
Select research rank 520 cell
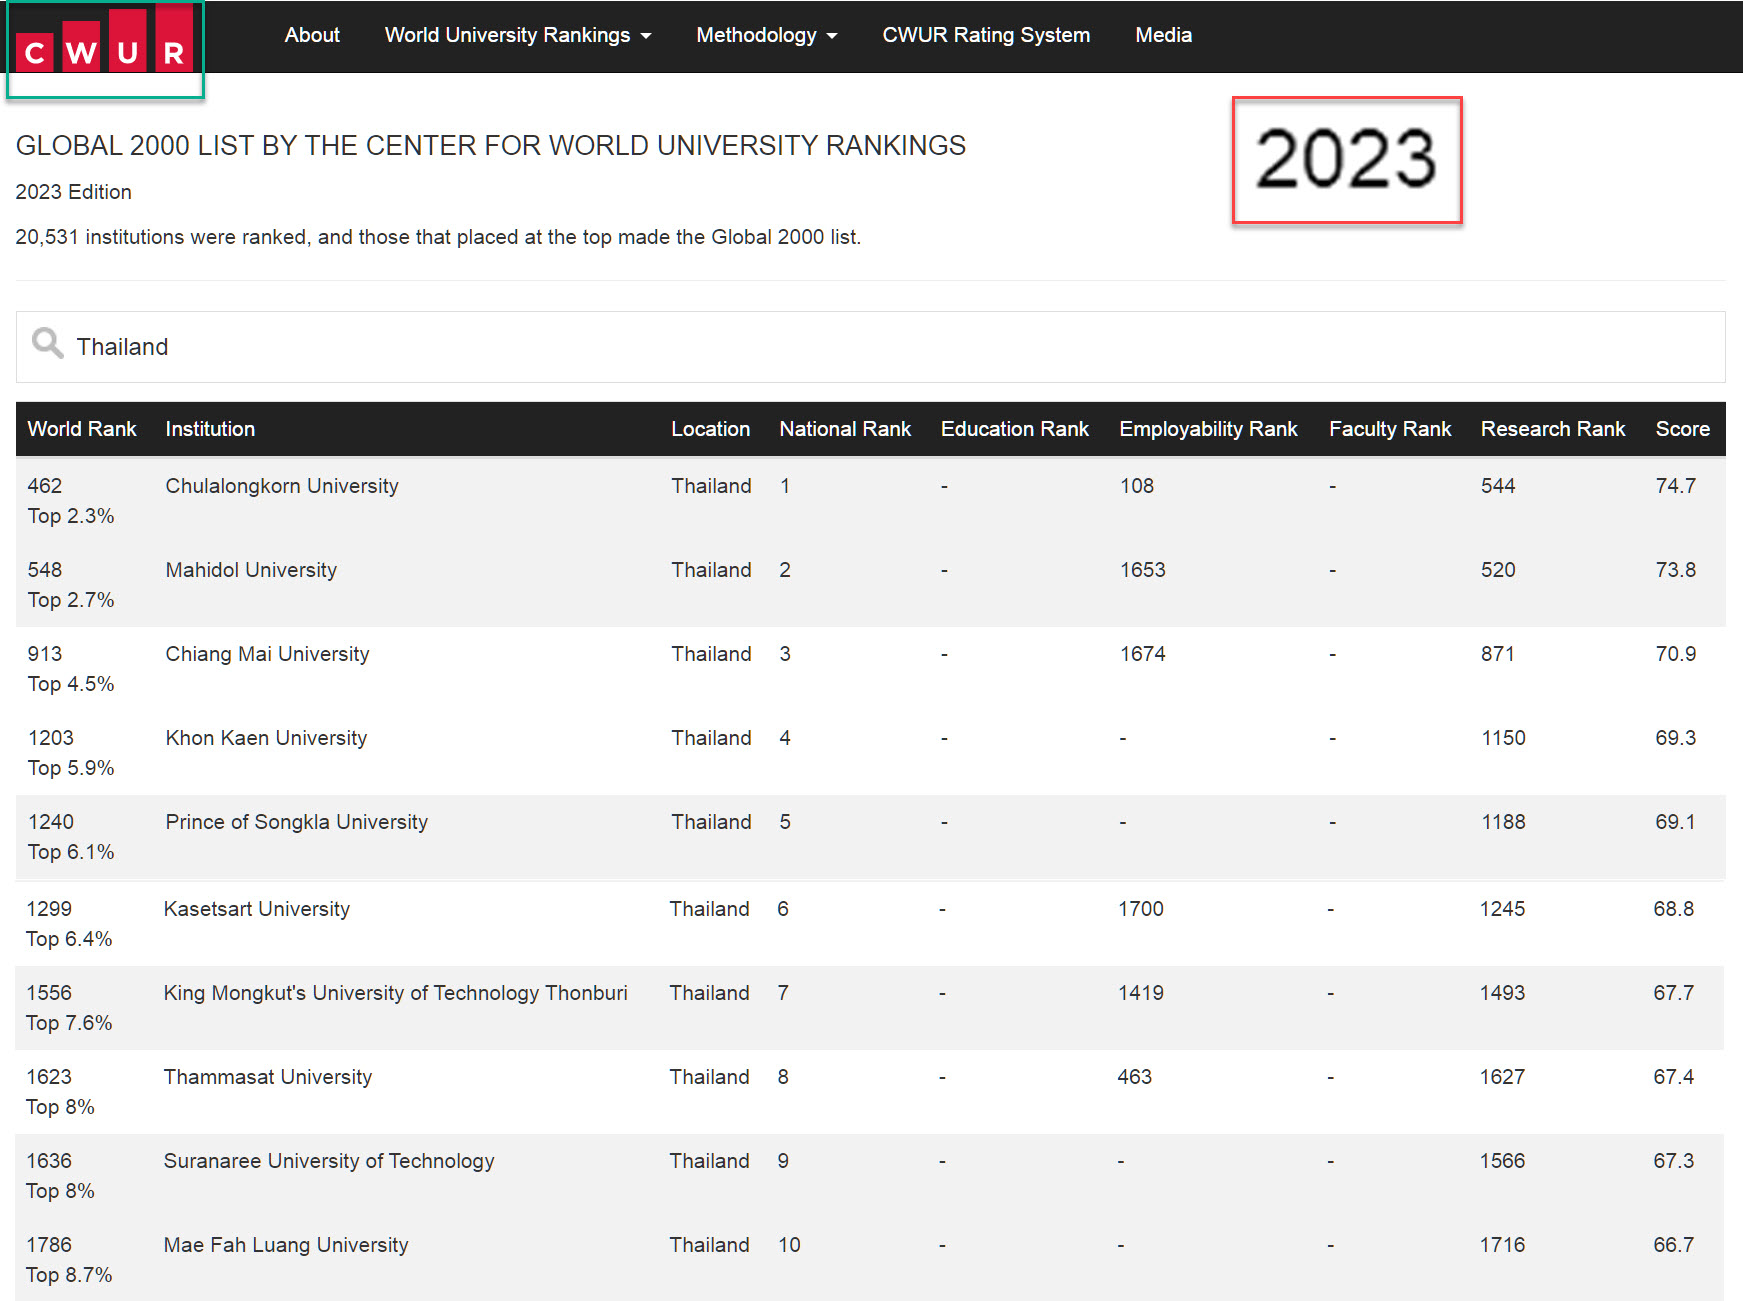(1498, 570)
